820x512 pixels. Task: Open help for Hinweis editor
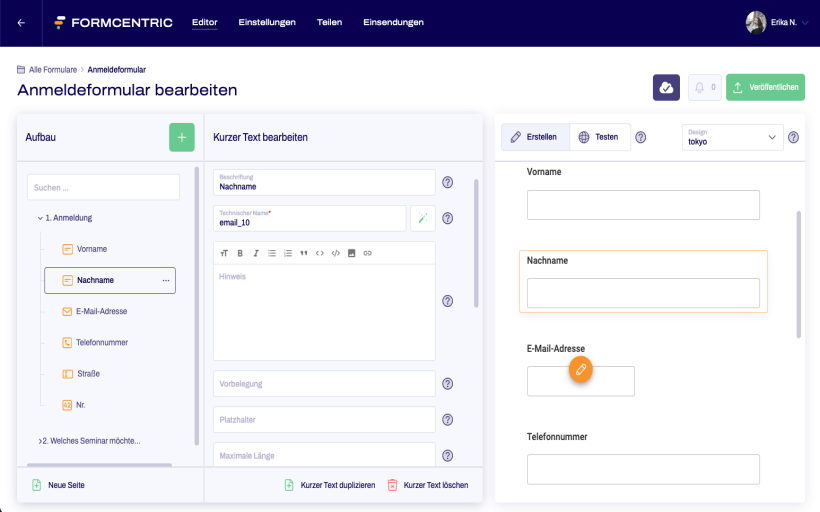(x=448, y=301)
